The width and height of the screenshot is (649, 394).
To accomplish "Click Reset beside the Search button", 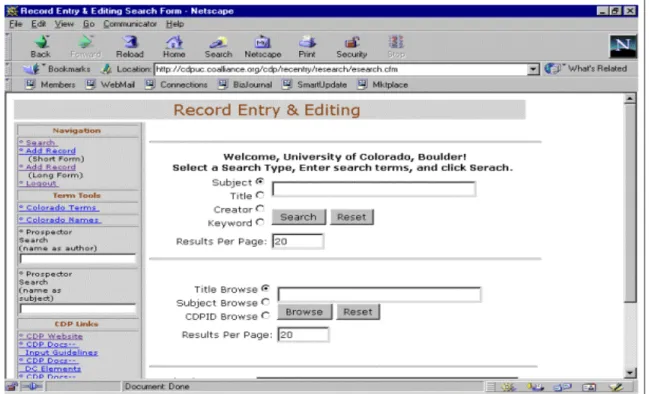I will click(x=352, y=217).
